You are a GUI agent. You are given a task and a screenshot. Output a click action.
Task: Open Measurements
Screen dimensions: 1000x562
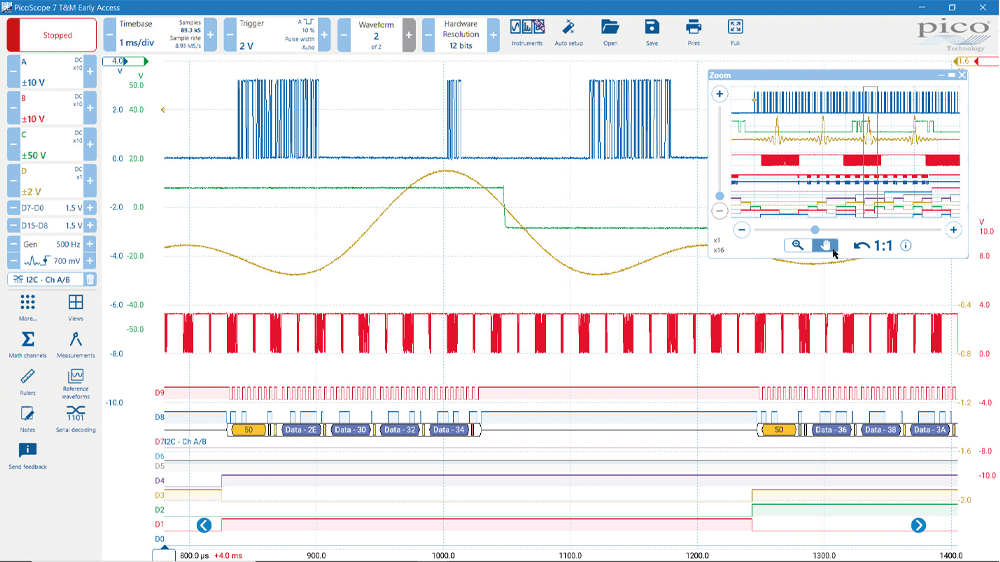coord(75,344)
